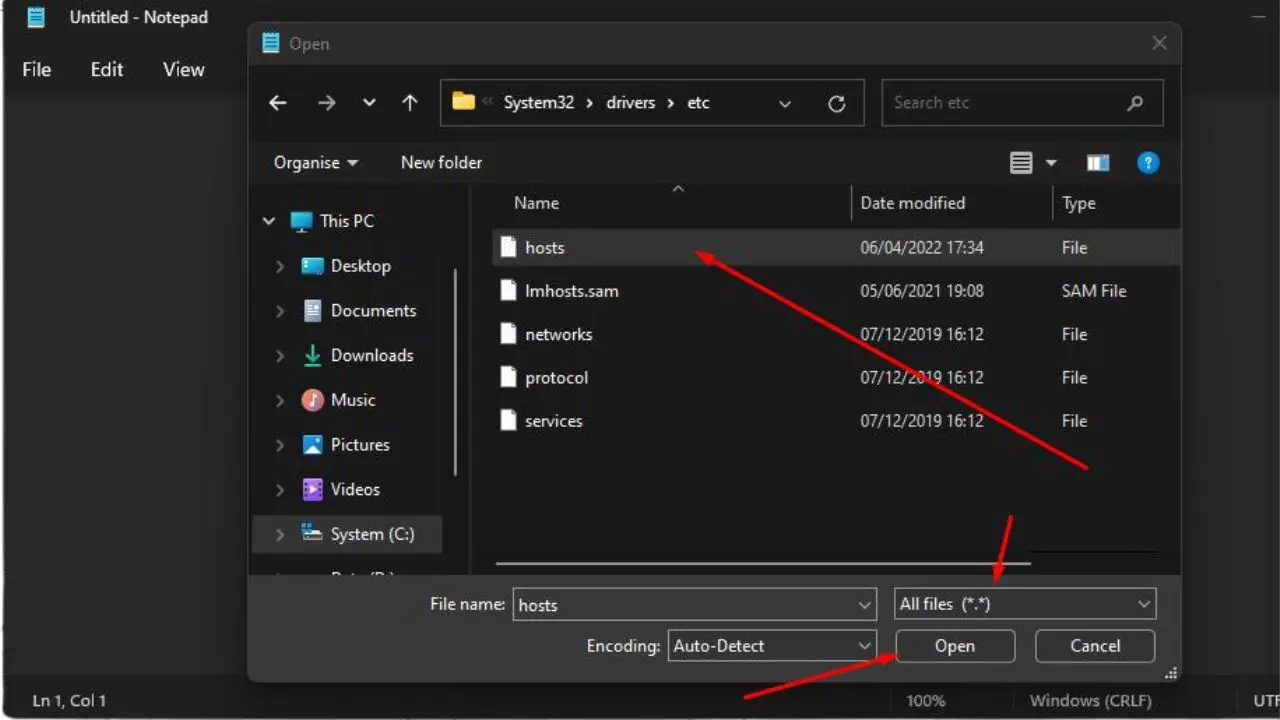Screen dimensions: 1280x720
Task: Click the Open button
Action: click(x=954, y=646)
